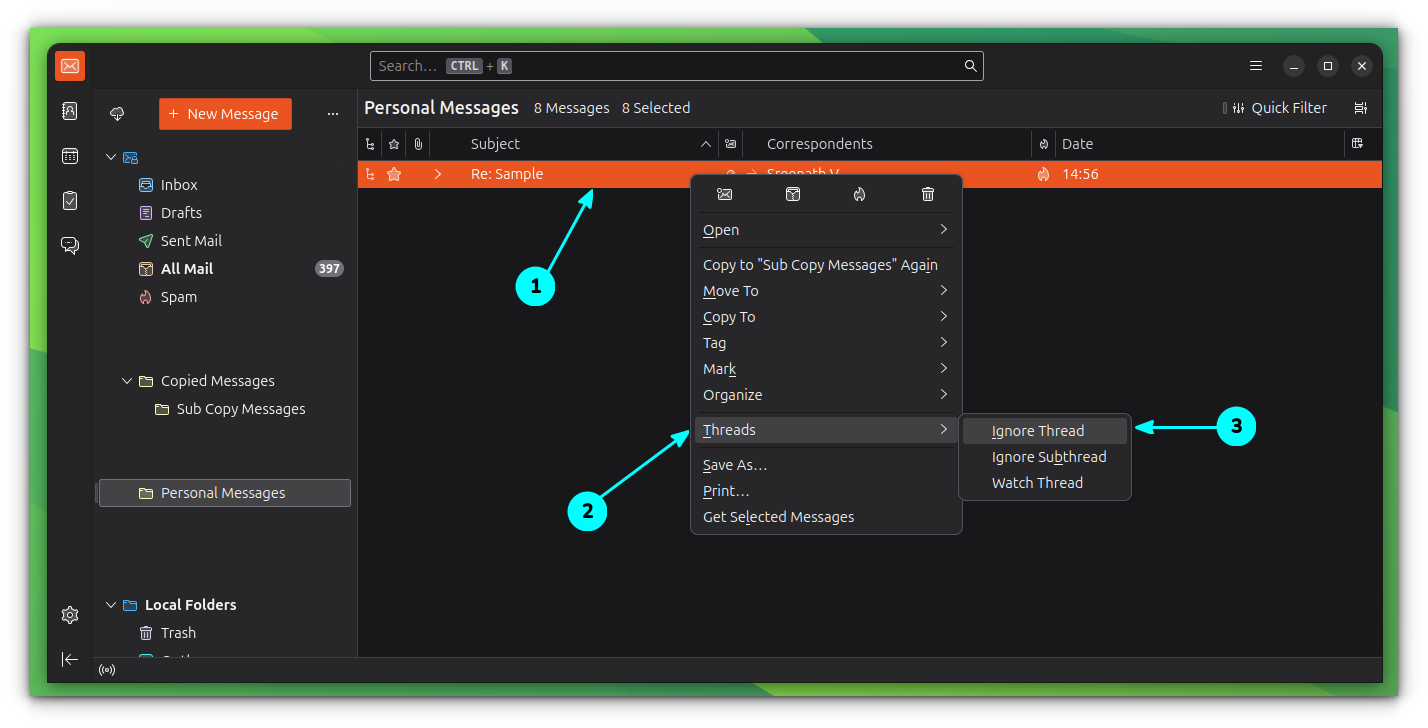Screen dimensions: 1428x728
Task: Open the Calendar space
Action: click(x=70, y=156)
